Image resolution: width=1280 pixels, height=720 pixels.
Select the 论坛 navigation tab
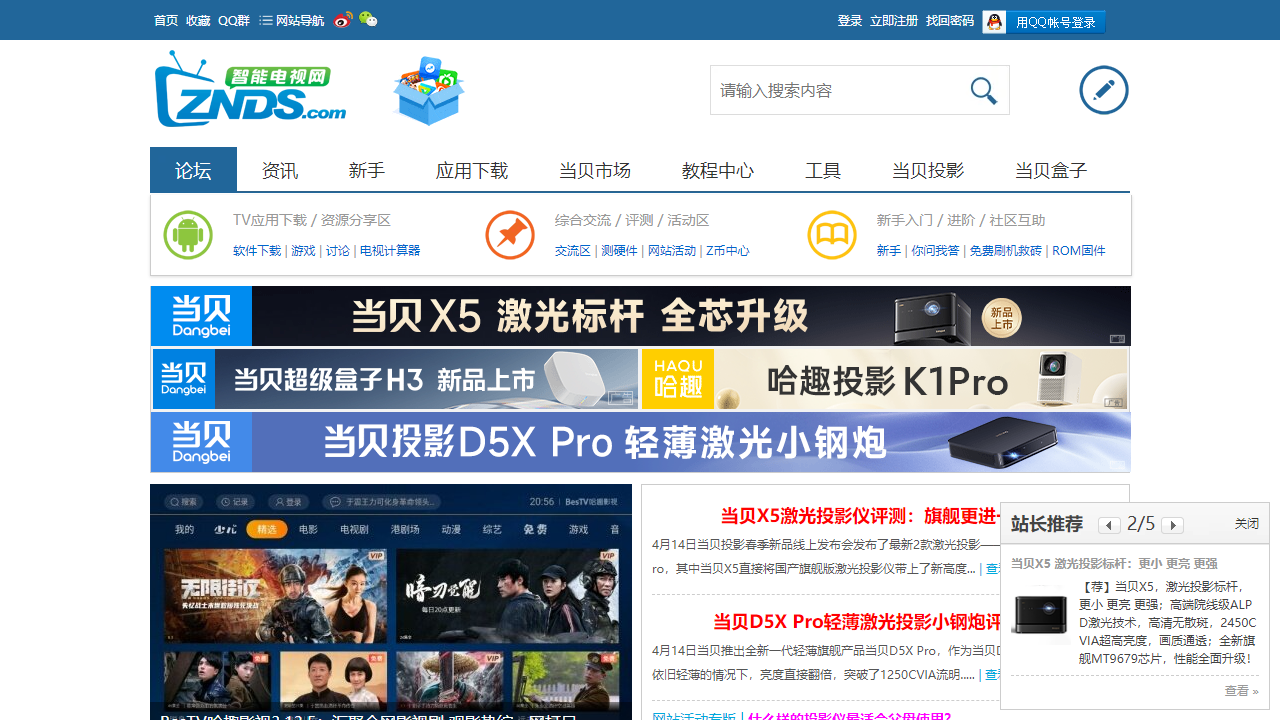click(193, 169)
